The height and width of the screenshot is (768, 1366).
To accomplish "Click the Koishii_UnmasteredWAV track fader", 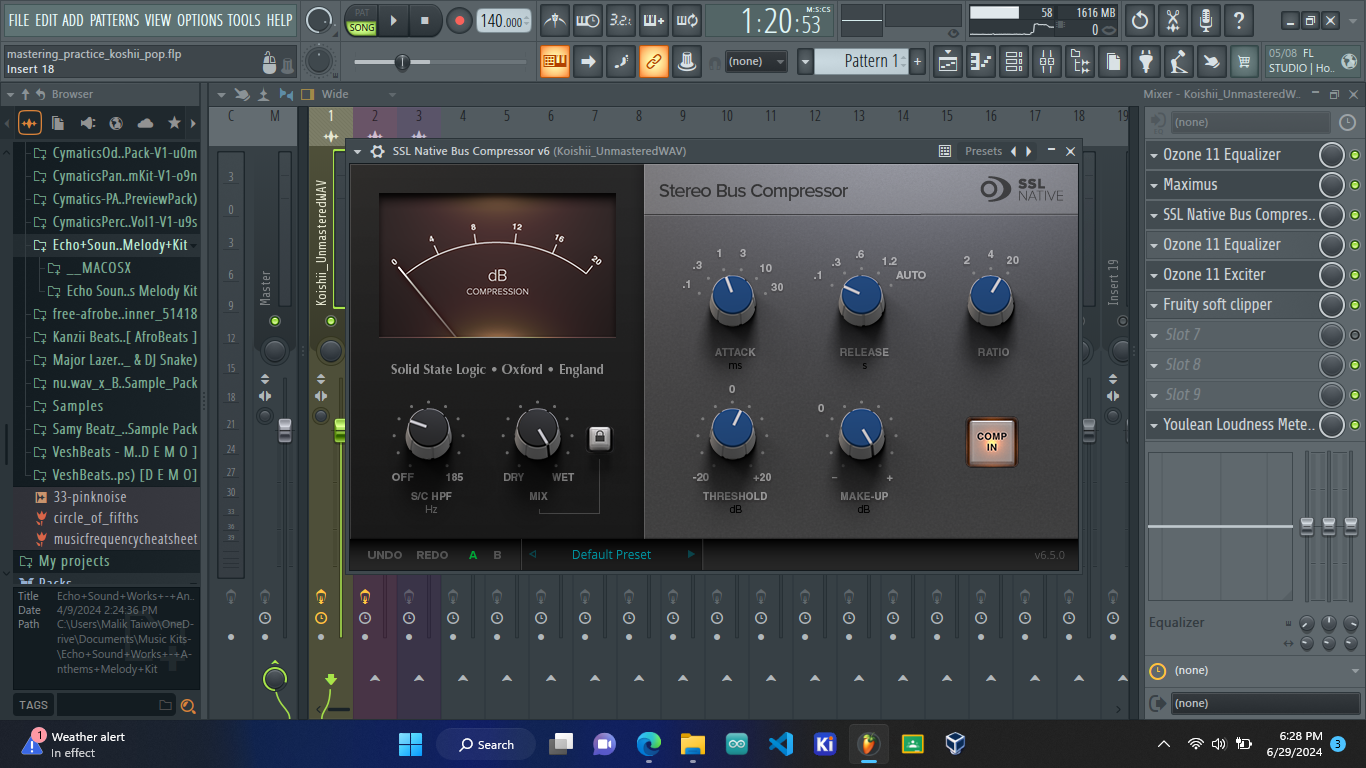I will tap(339, 429).
